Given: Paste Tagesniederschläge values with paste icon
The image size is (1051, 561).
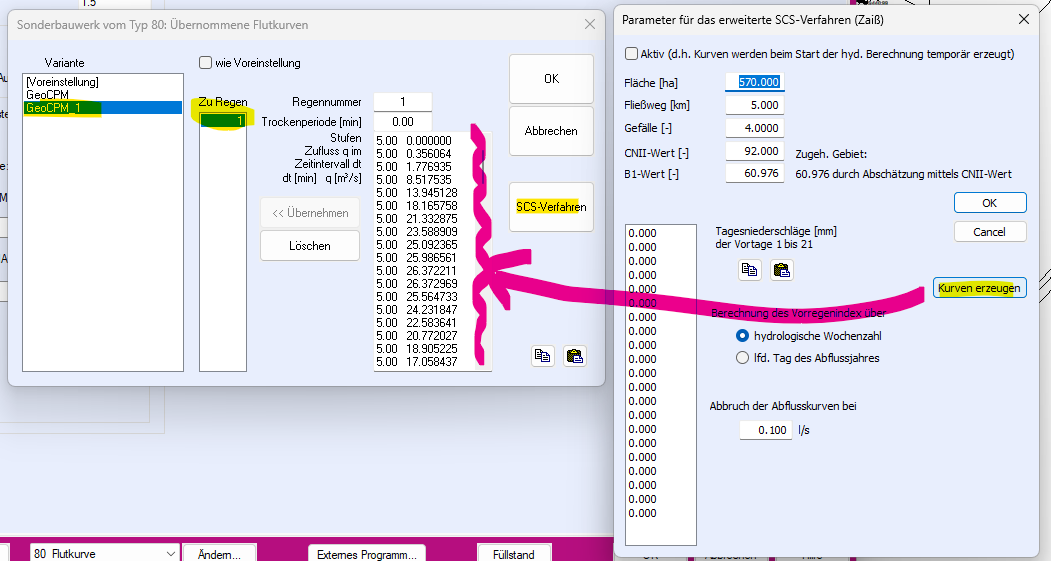Looking at the screenshot, I should [x=781, y=268].
